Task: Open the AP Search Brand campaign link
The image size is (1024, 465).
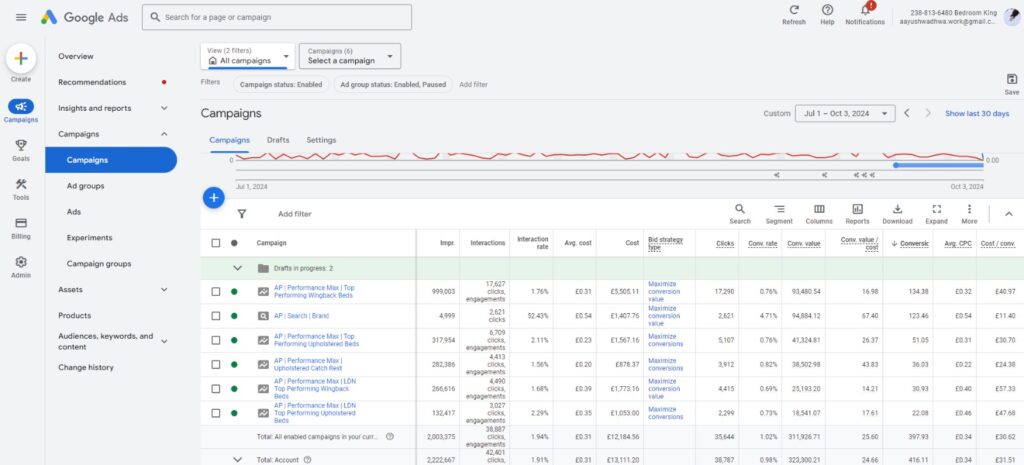Action: tap(301, 315)
